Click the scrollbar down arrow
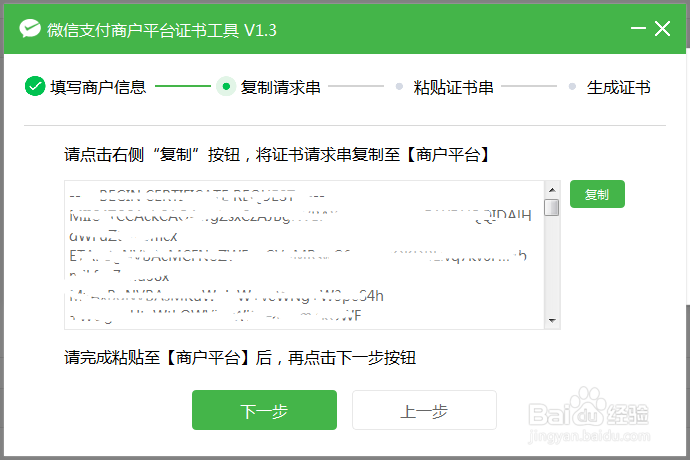Screen dimensions: 690x460 [552, 320]
